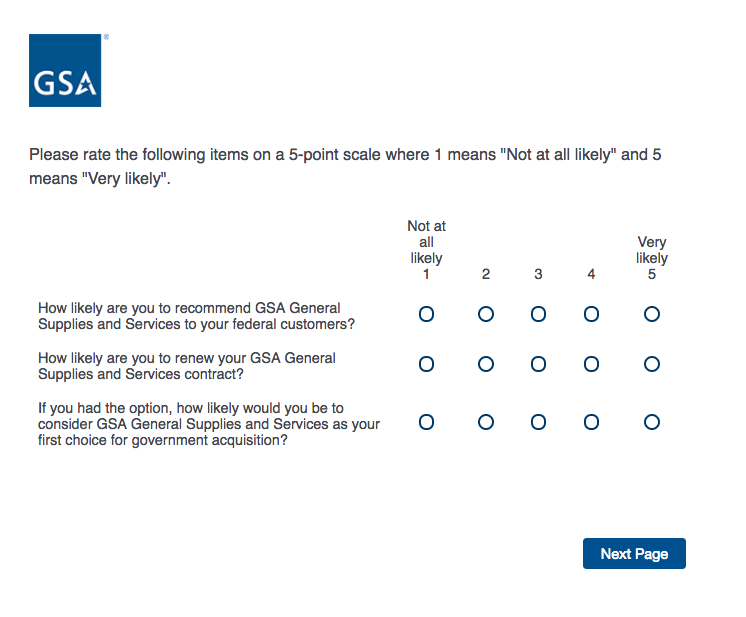Select 2 for recommend GSA question
This screenshot has width=746, height=617.
(486, 314)
